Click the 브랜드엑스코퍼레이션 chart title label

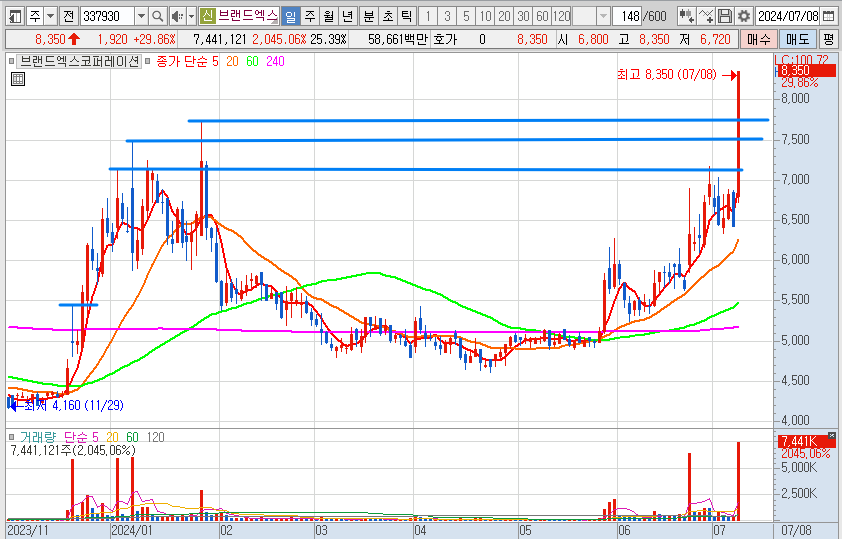[x=79, y=62]
